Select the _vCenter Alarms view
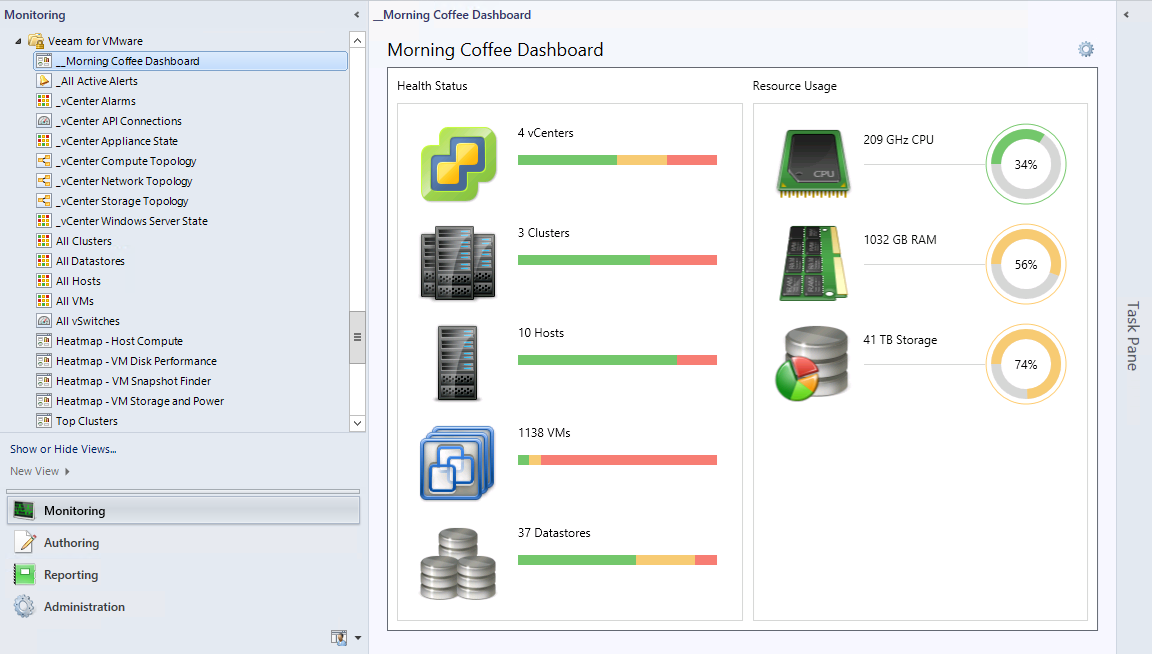Viewport: 1152px width, 654px height. (x=96, y=101)
